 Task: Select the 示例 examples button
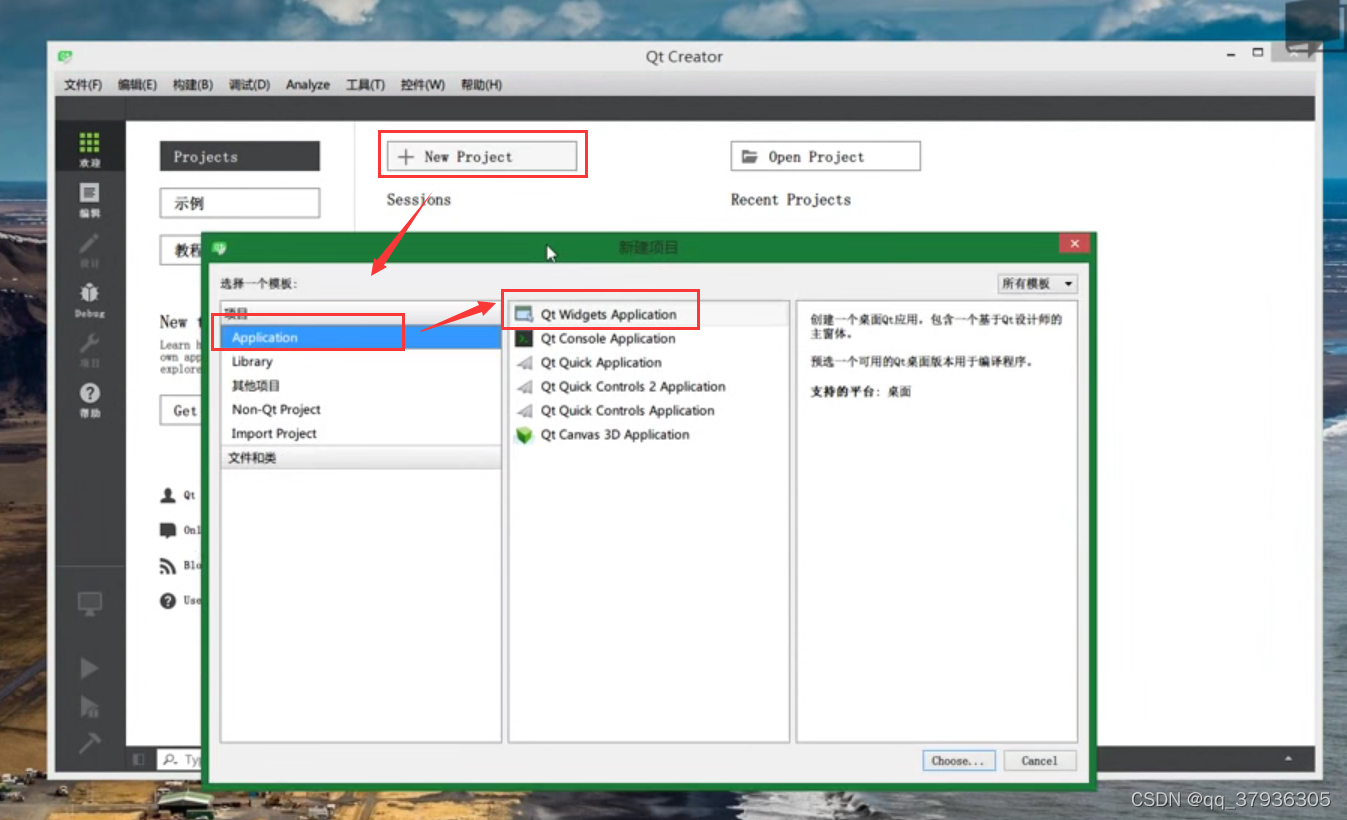[x=240, y=203]
